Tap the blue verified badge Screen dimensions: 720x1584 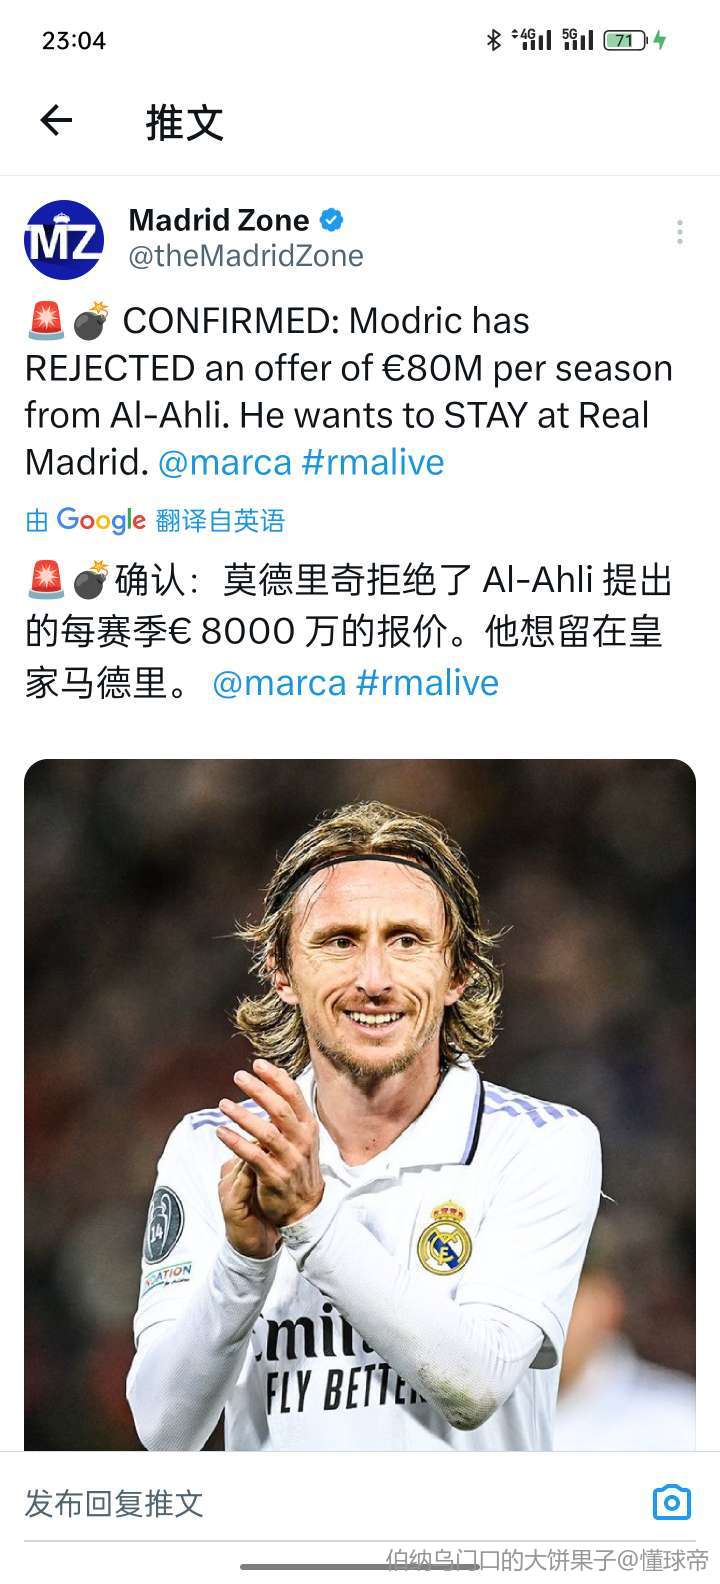coord(332,220)
